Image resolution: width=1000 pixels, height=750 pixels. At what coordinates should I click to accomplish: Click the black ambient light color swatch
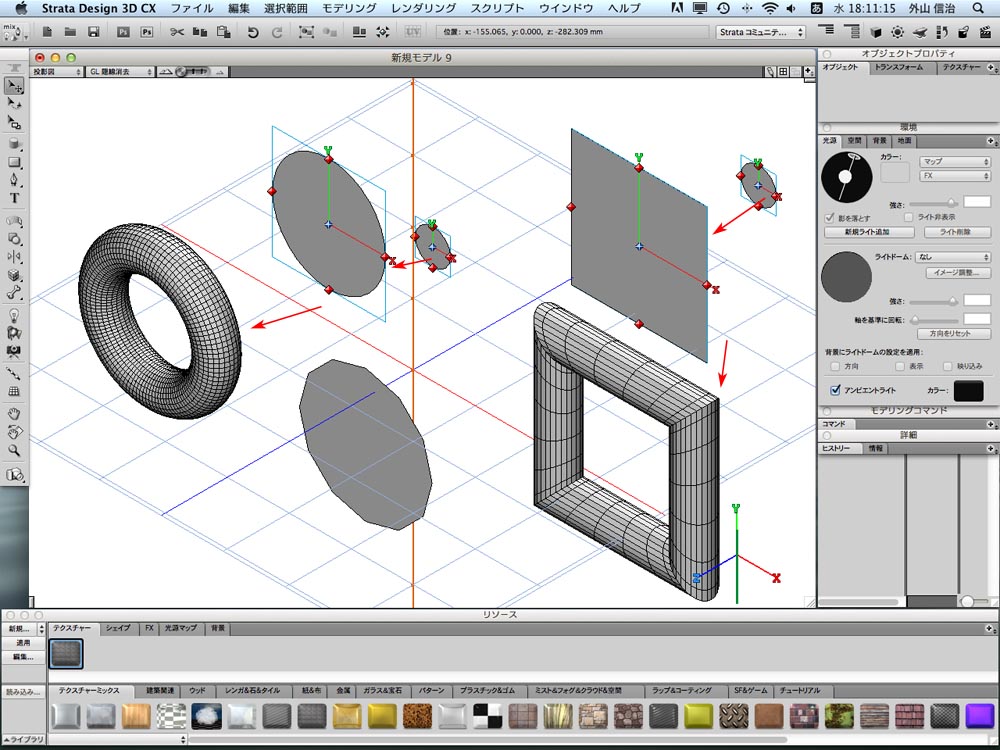coord(968,390)
